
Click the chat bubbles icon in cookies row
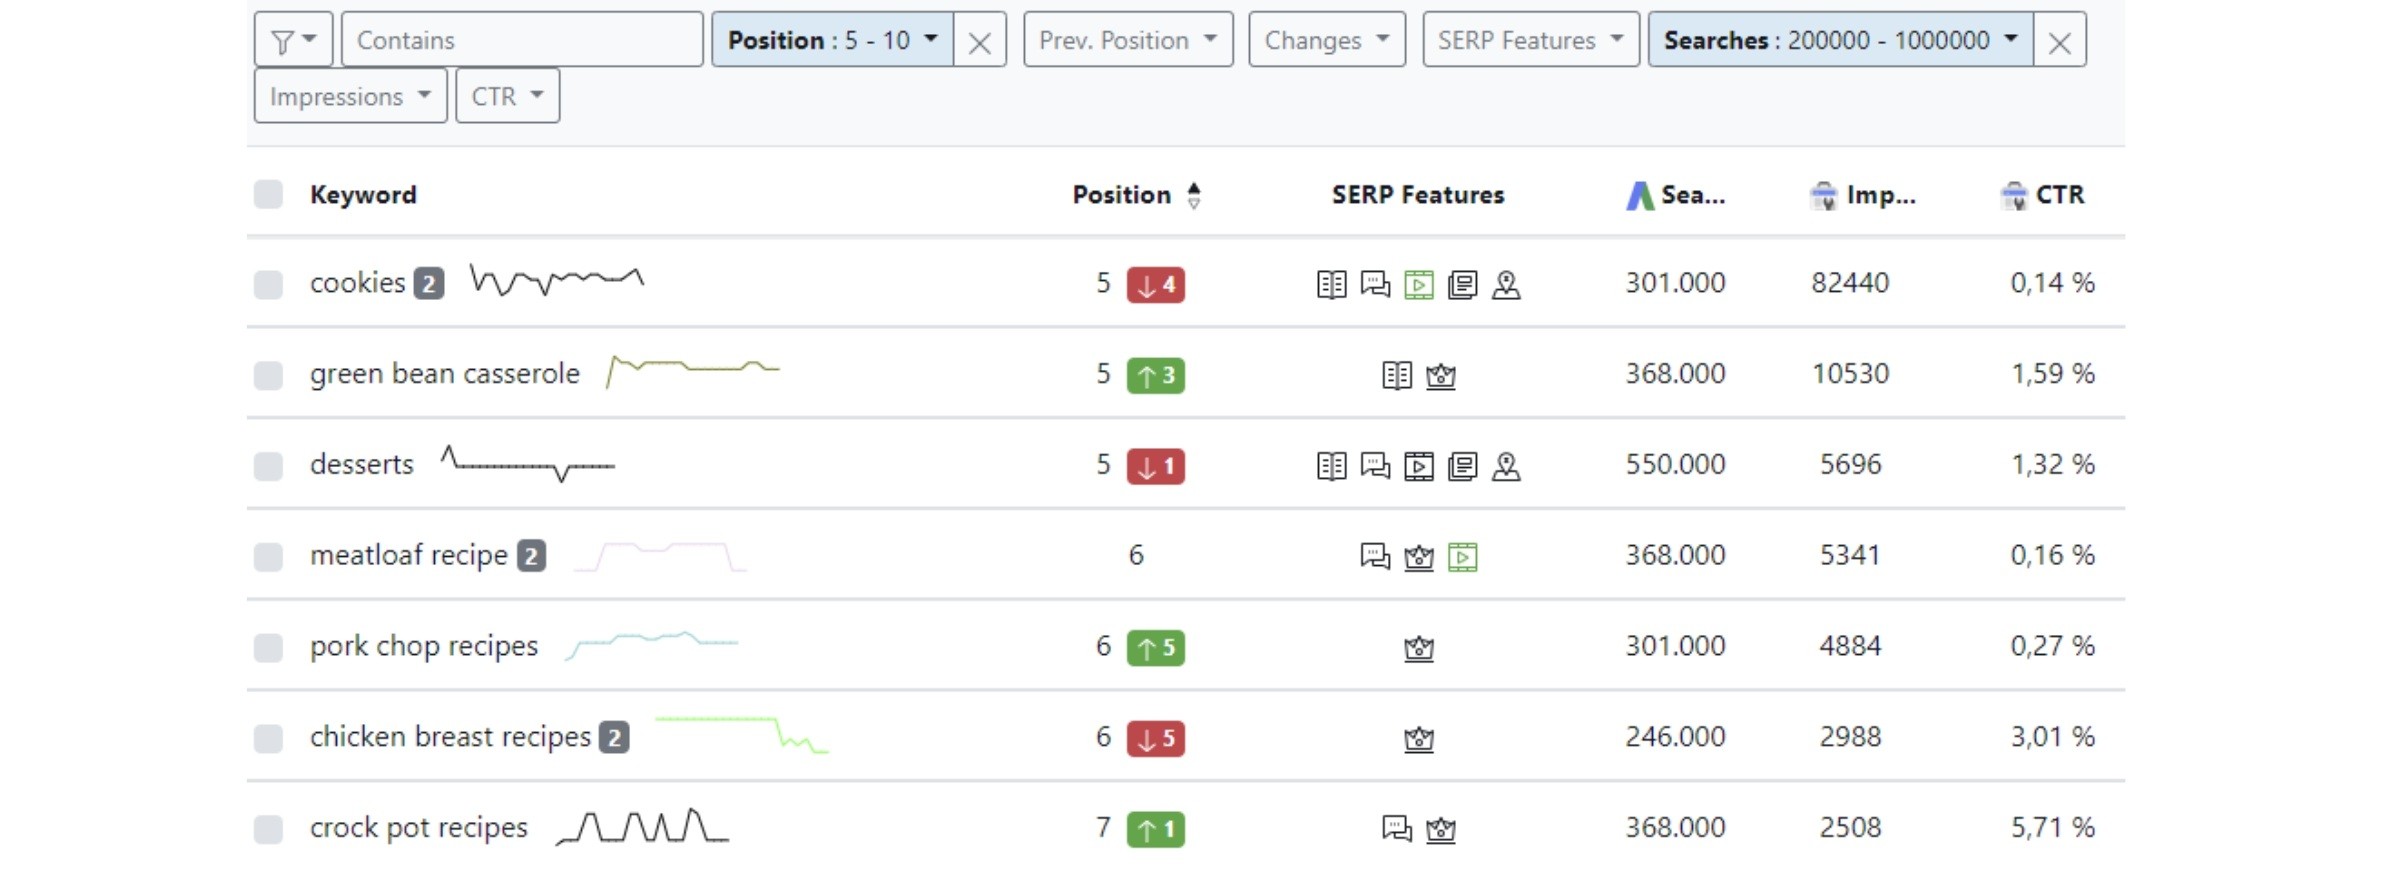pos(1375,285)
